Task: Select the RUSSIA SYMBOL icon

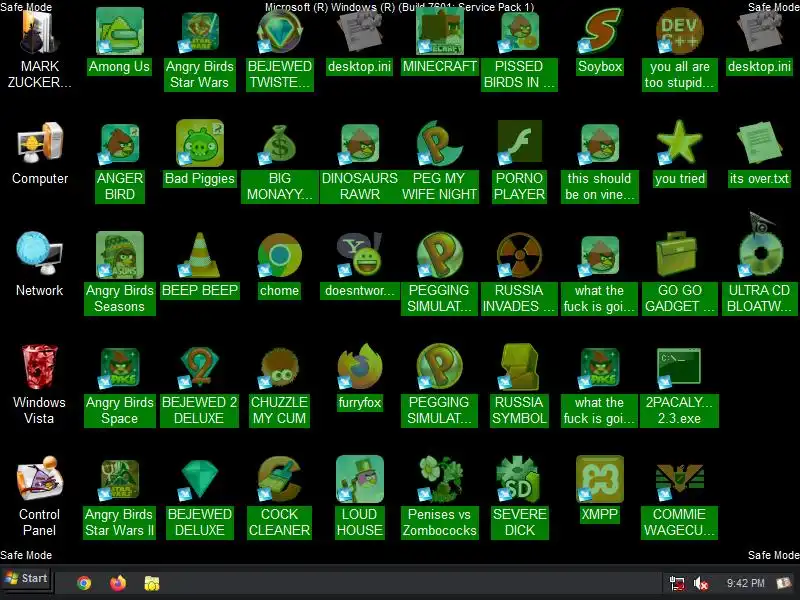Action: click(x=519, y=366)
